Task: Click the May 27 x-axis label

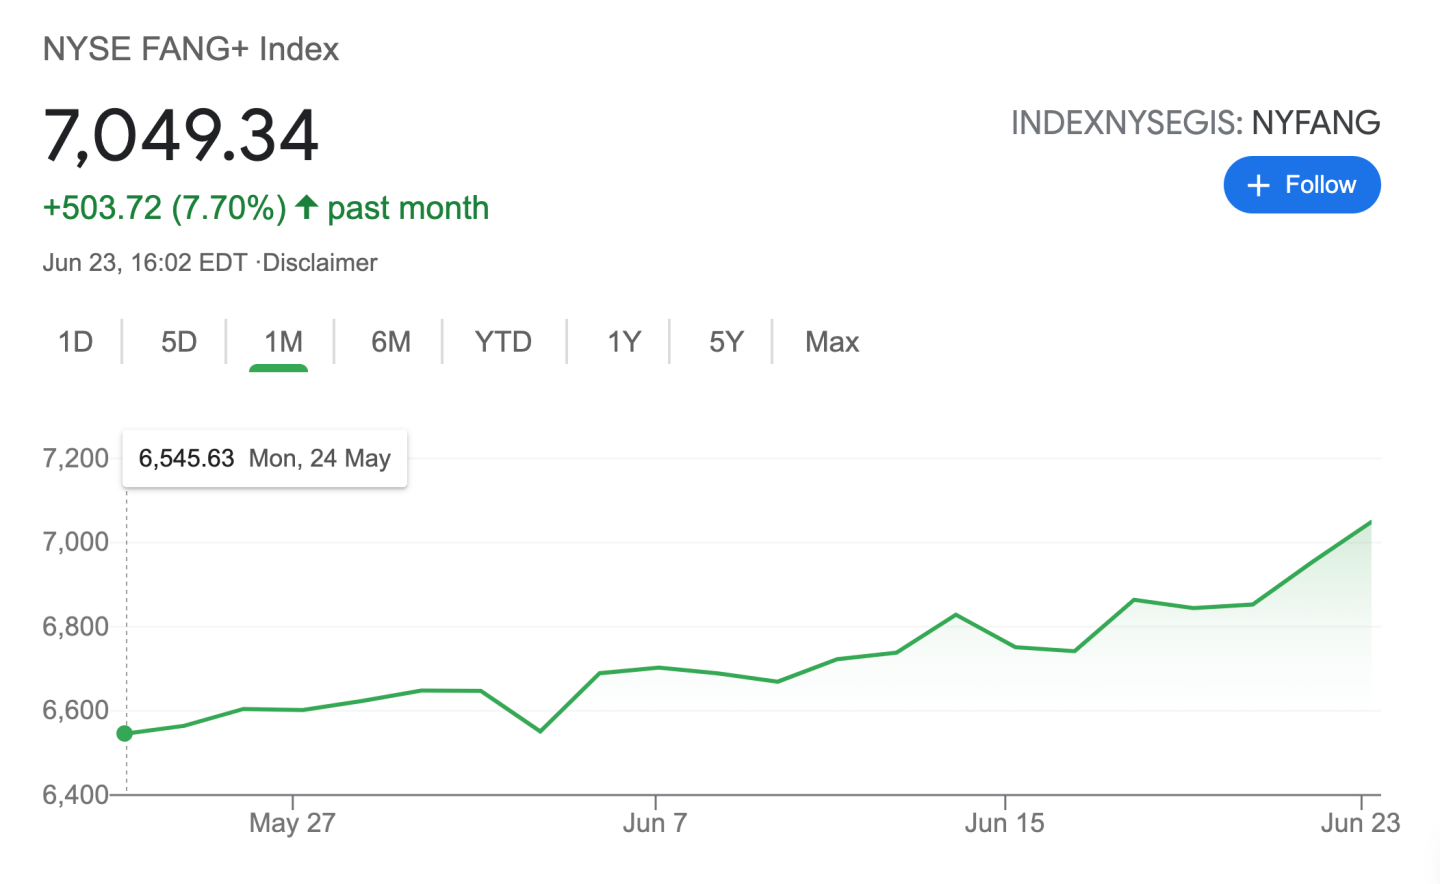Action: click(x=292, y=823)
